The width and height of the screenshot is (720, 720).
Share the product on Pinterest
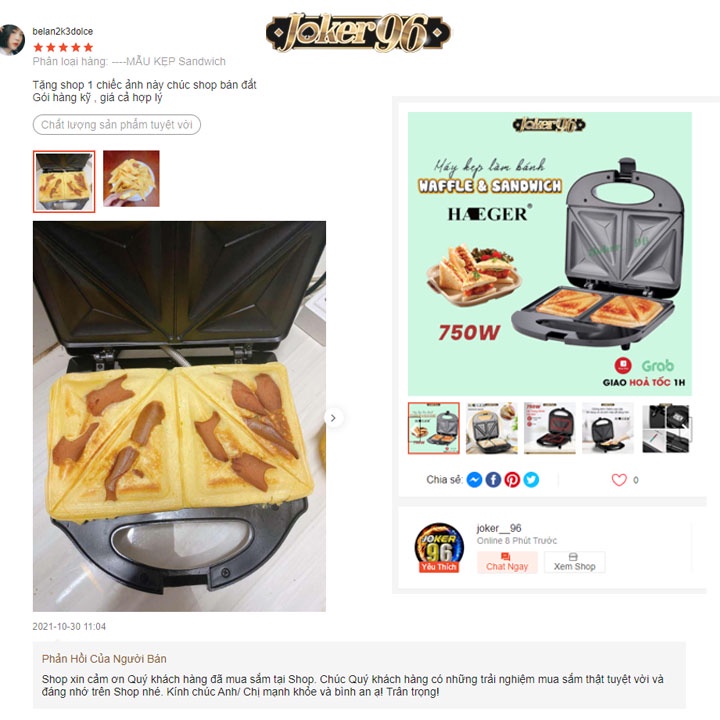tap(512, 480)
